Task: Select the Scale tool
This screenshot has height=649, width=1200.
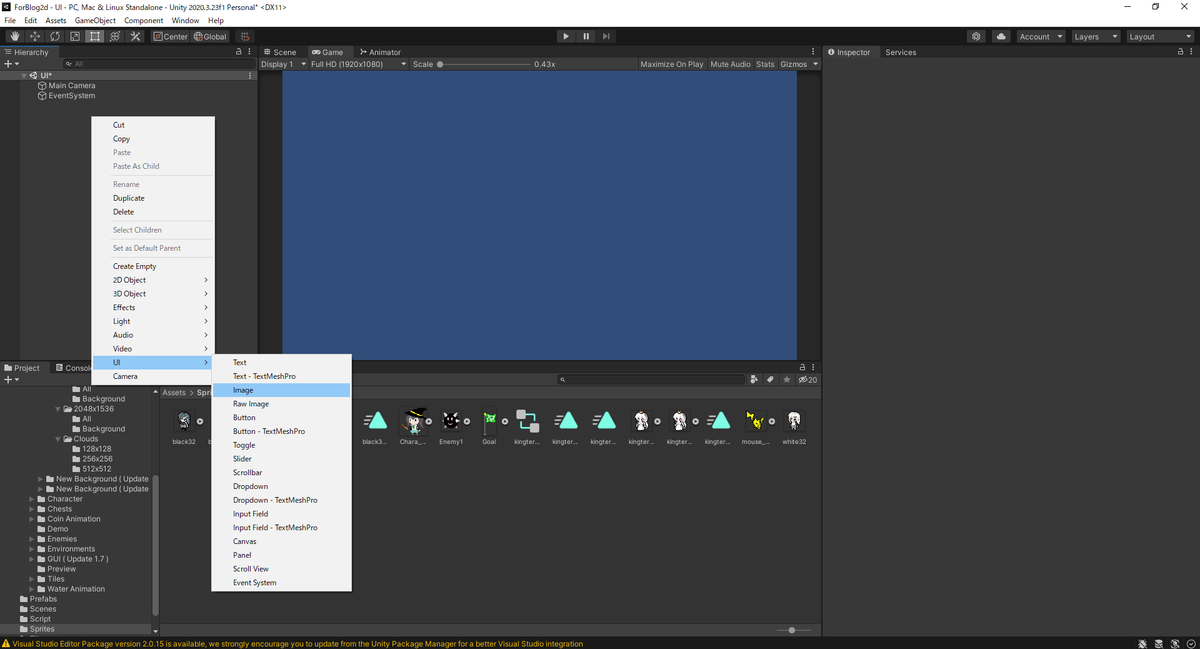Action: coord(74,36)
